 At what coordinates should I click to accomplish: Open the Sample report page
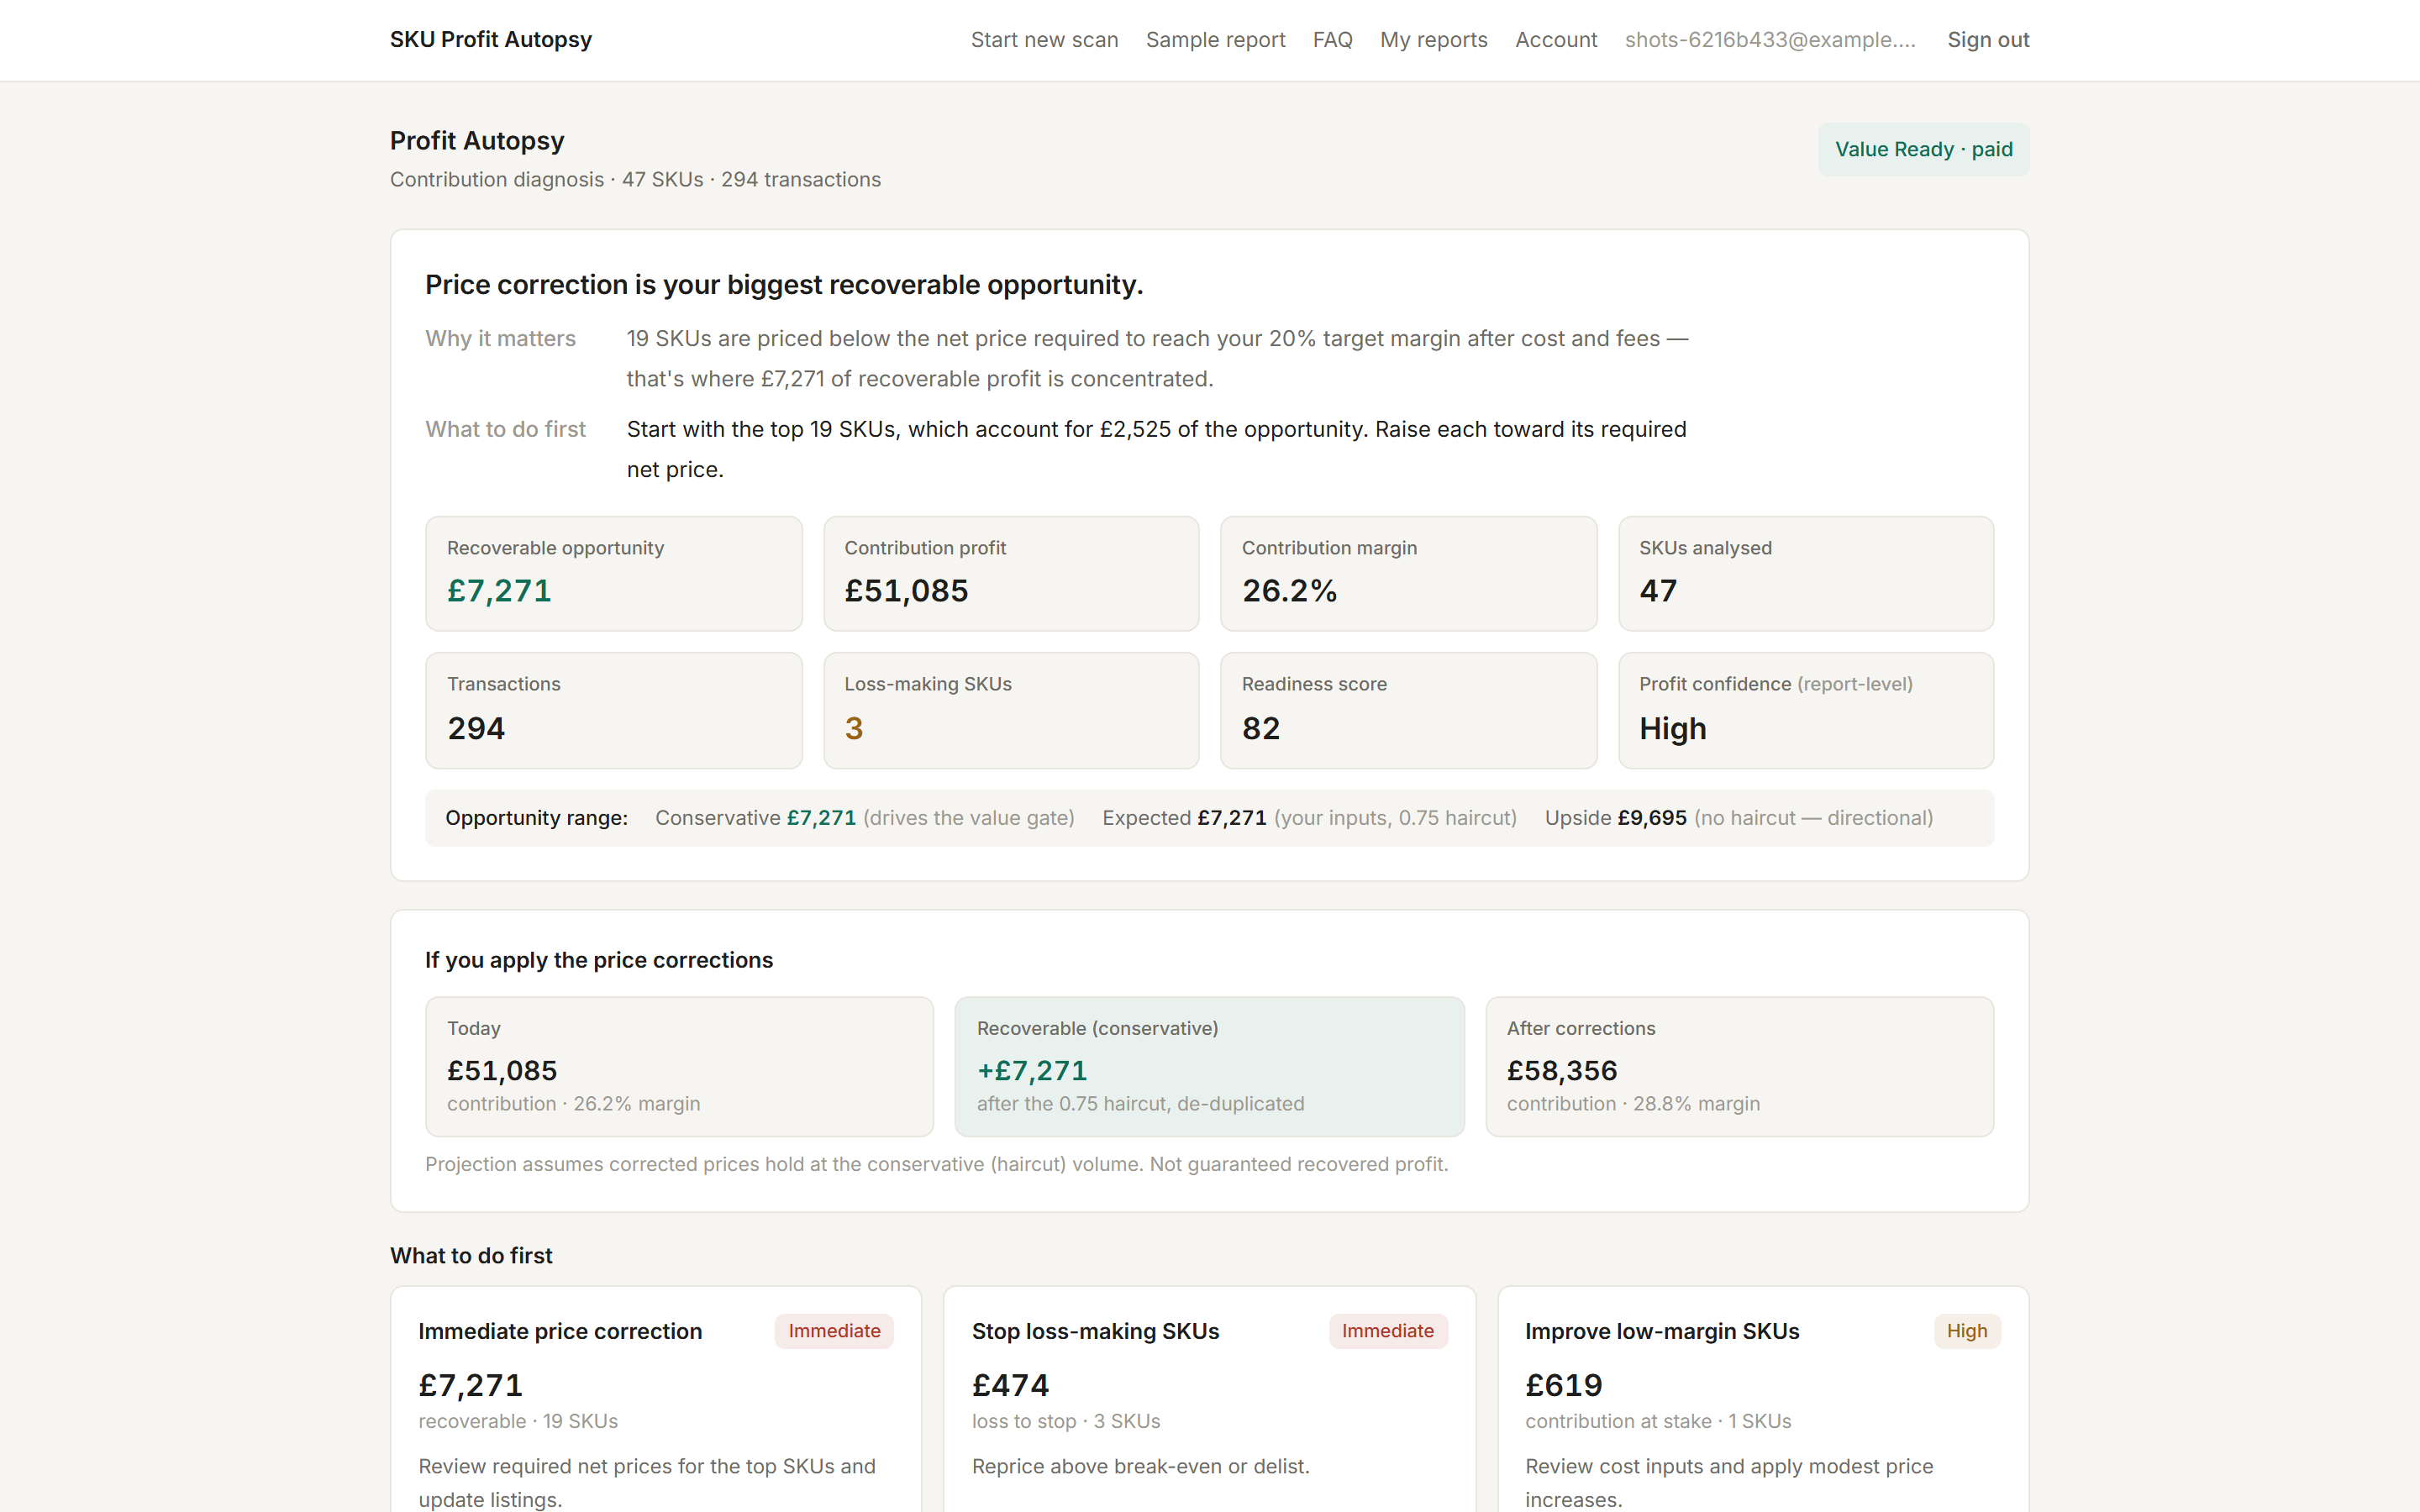coord(1215,40)
